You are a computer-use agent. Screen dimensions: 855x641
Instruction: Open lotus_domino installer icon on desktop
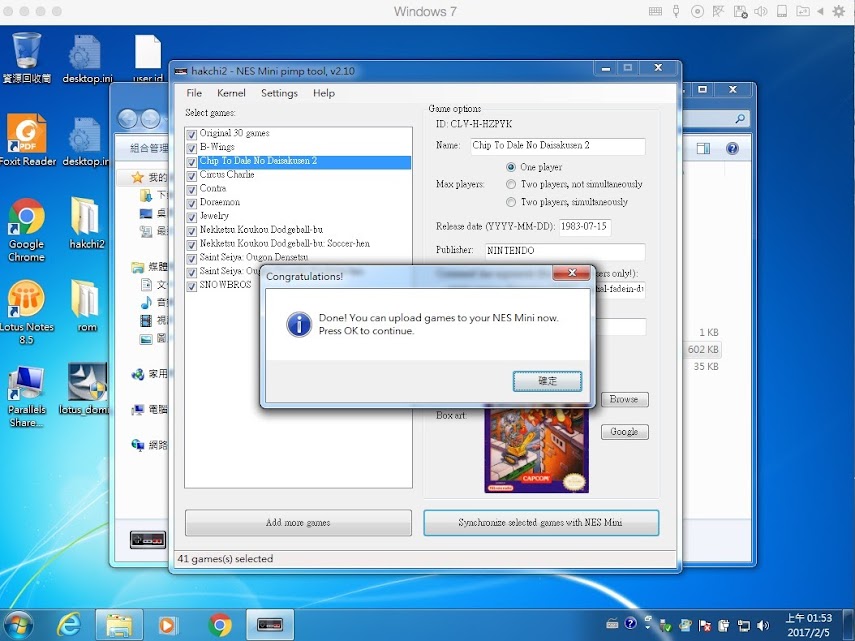[86, 389]
